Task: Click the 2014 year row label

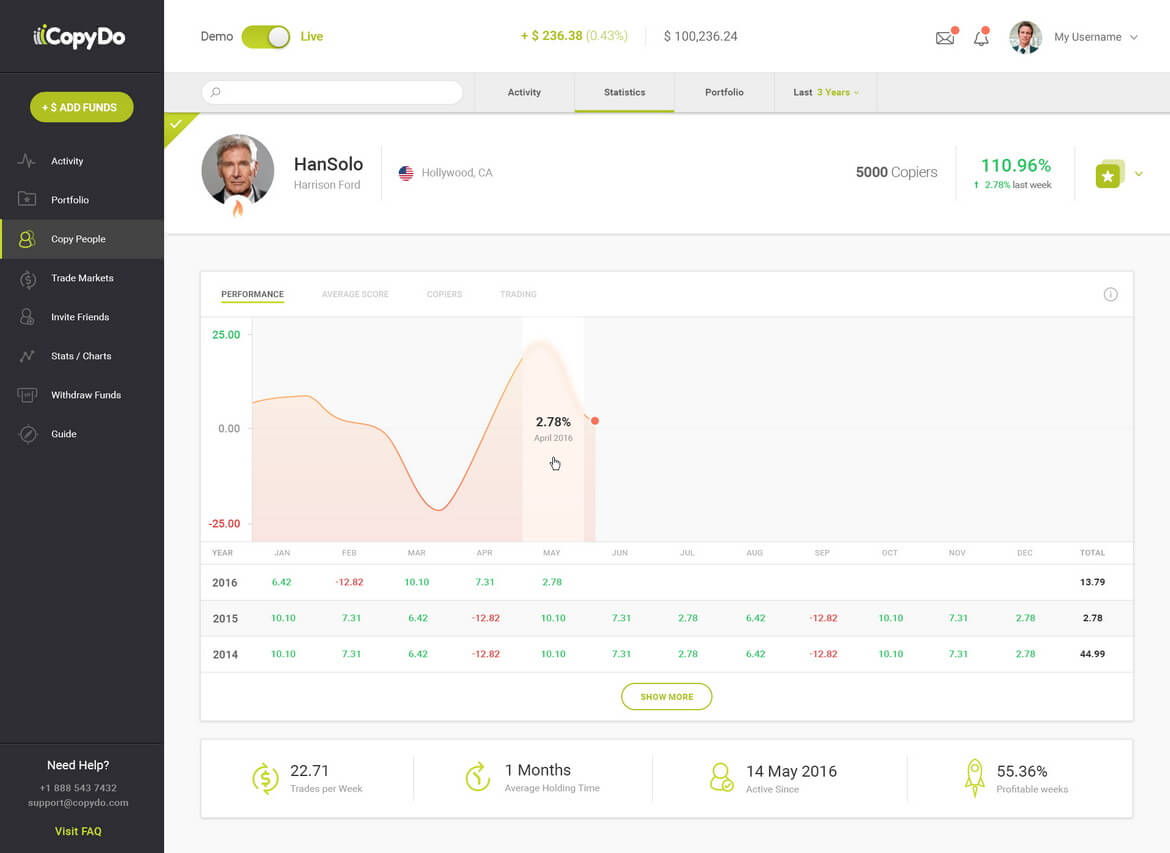Action: (225, 654)
